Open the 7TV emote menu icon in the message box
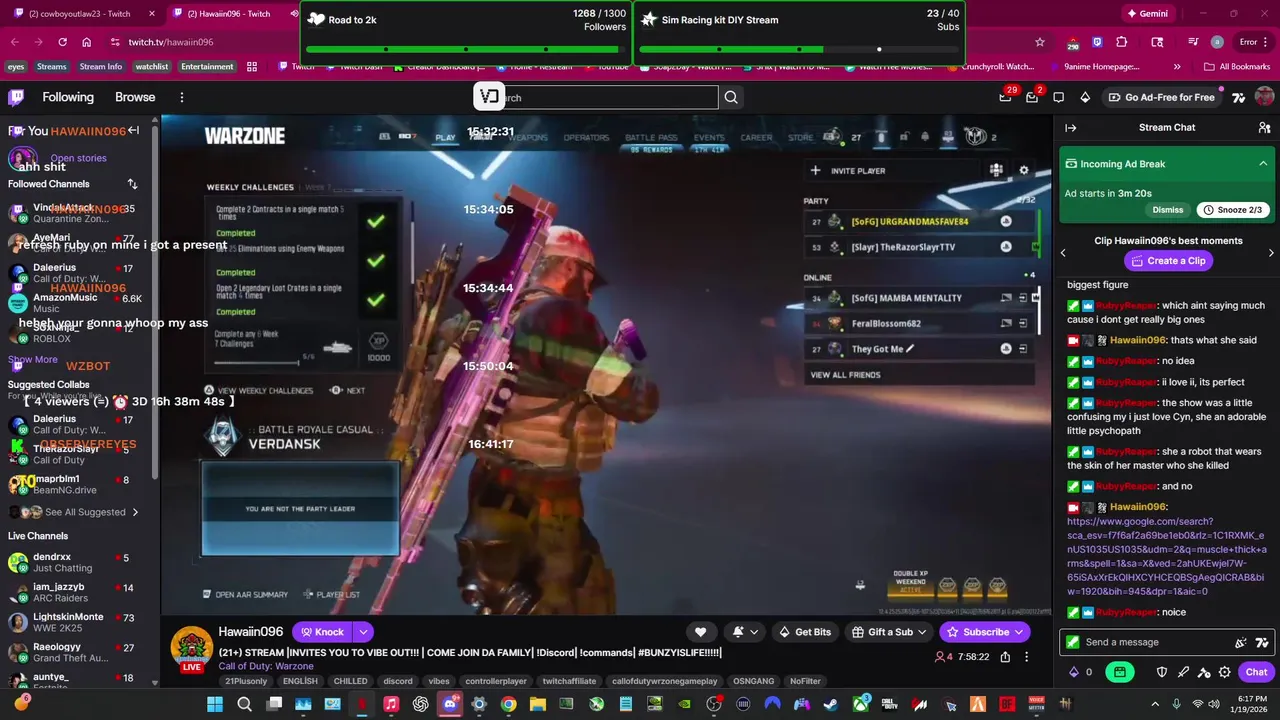Image resolution: width=1280 pixels, height=720 pixels. click(1262, 642)
